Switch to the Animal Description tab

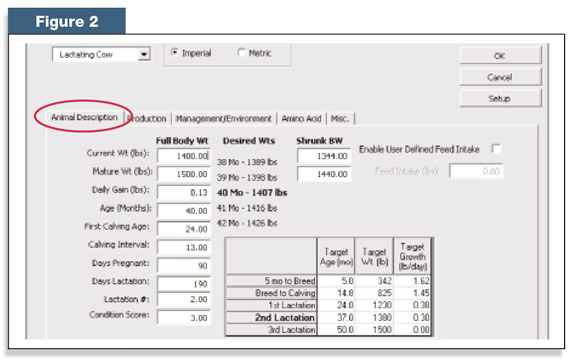[84, 117]
